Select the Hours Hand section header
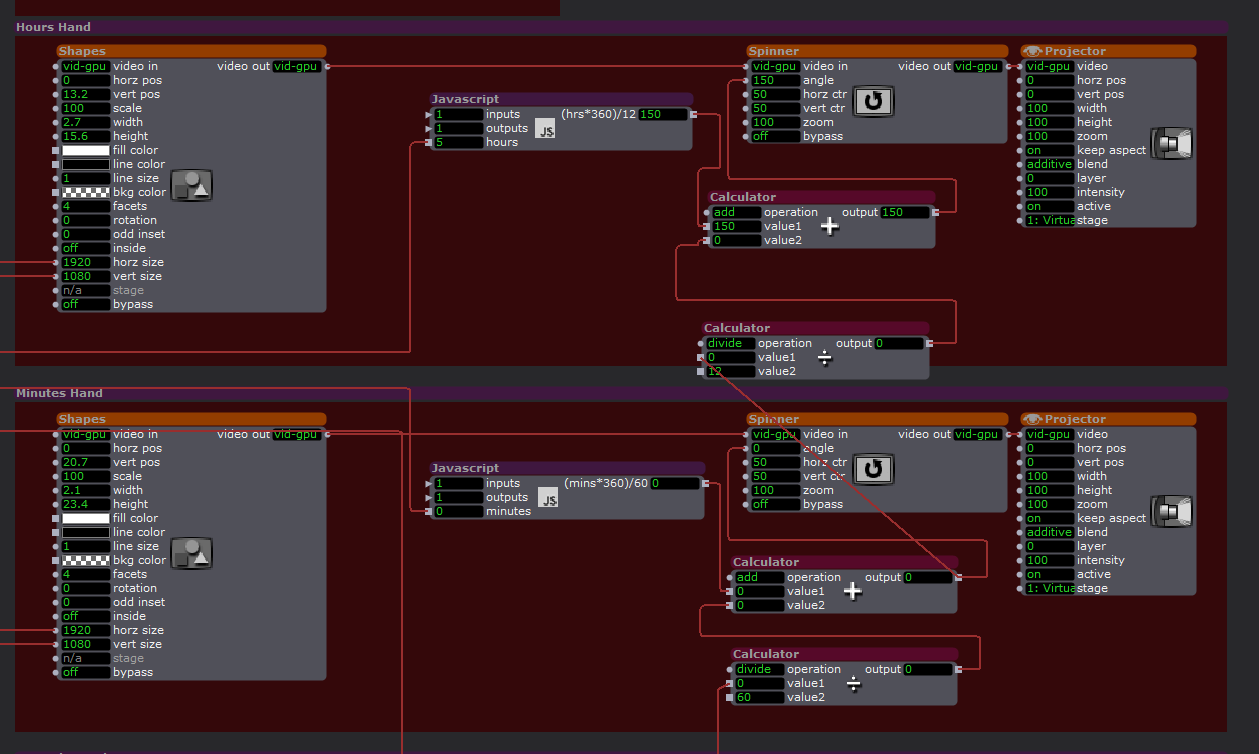Viewport: 1259px width, 754px height. click(53, 27)
